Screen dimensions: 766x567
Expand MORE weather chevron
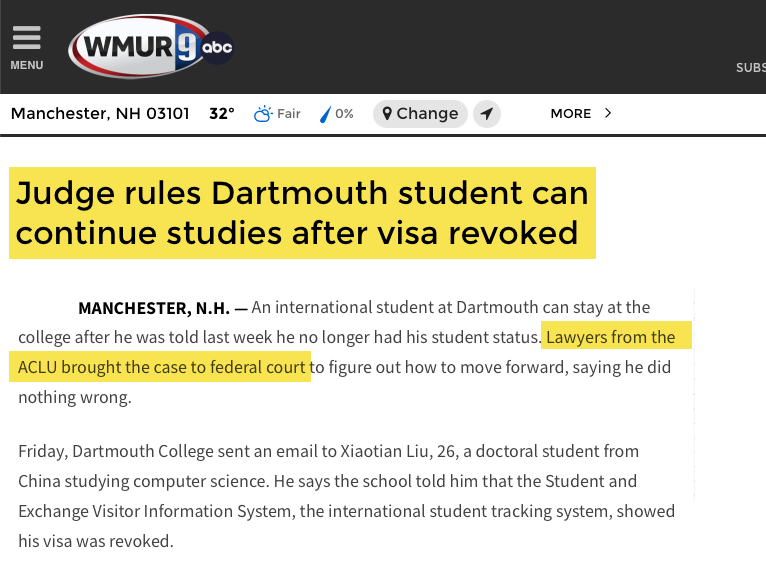click(x=607, y=113)
